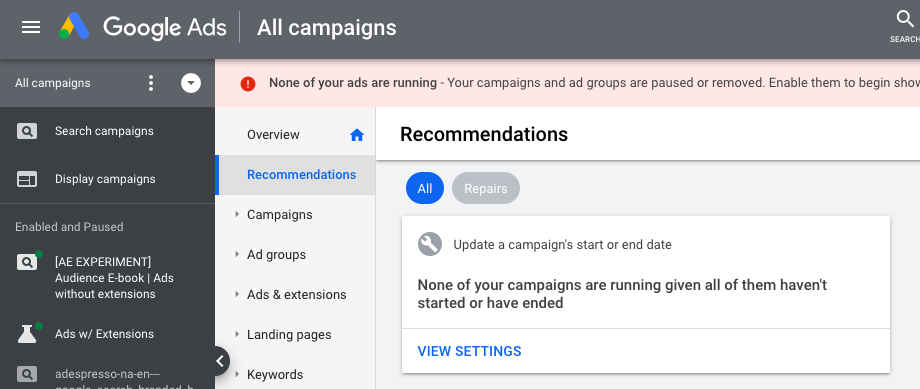Select the All filter chip
Viewport: 920px width, 389px height.
click(425, 188)
